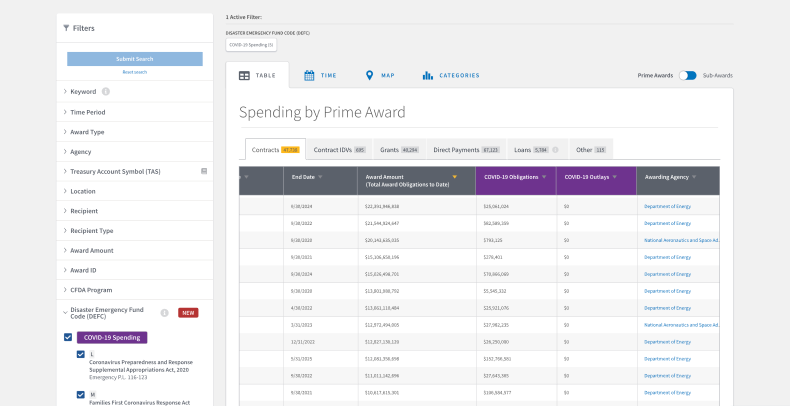
Task: Uncheck the COVID-19 Spending checkbox
Action: pyautogui.click(x=68, y=337)
